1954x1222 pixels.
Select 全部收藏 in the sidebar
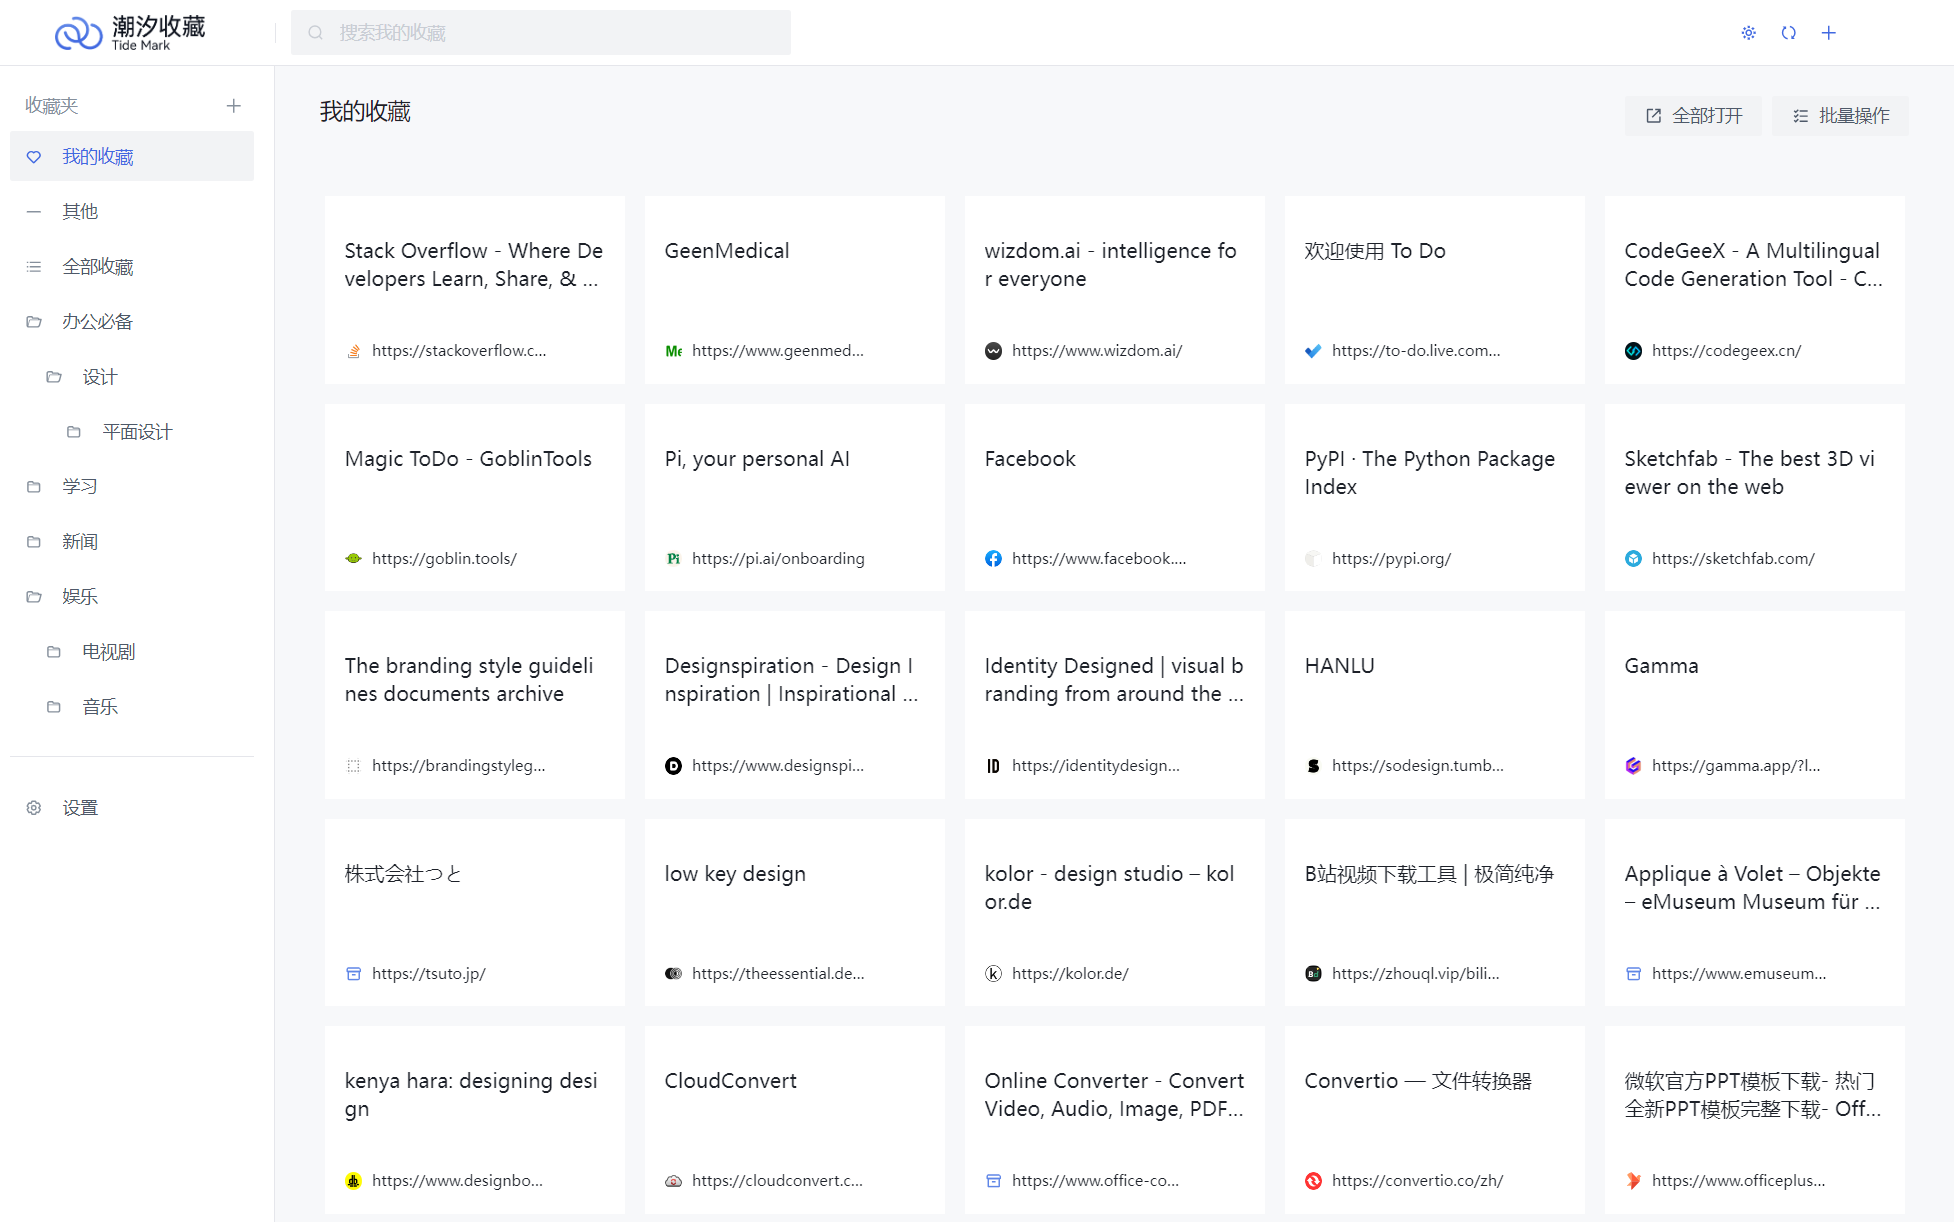pyautogui.click(x=97, y=267)
